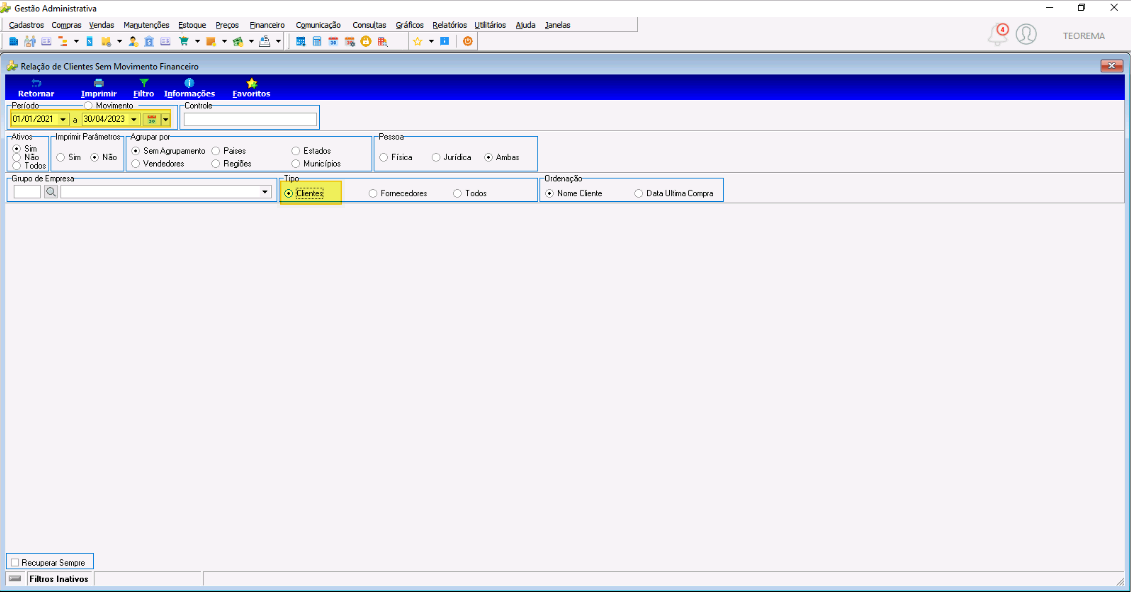Click the orange power icon
Screen dimensions: 1131x592
(468, 41)
